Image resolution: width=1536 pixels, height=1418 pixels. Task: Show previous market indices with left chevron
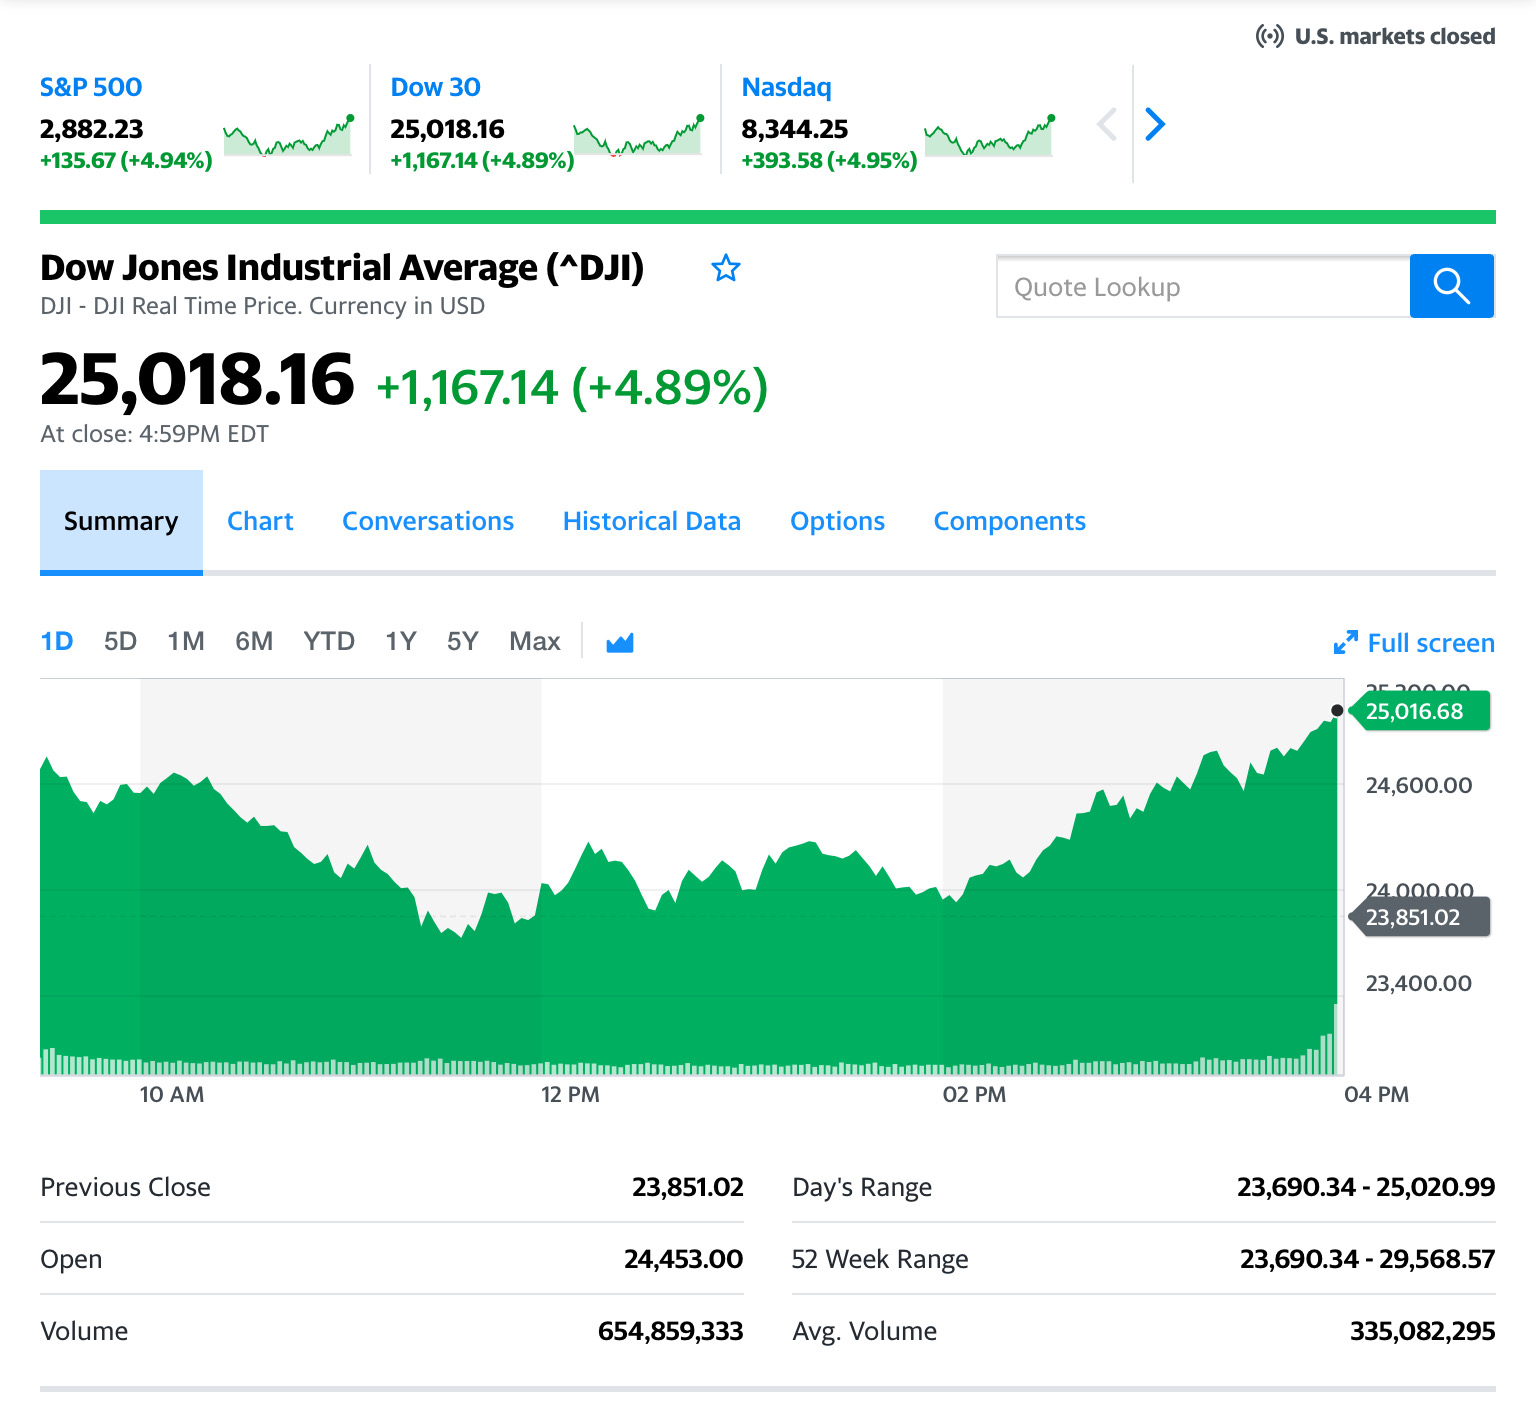point(1107,124)
